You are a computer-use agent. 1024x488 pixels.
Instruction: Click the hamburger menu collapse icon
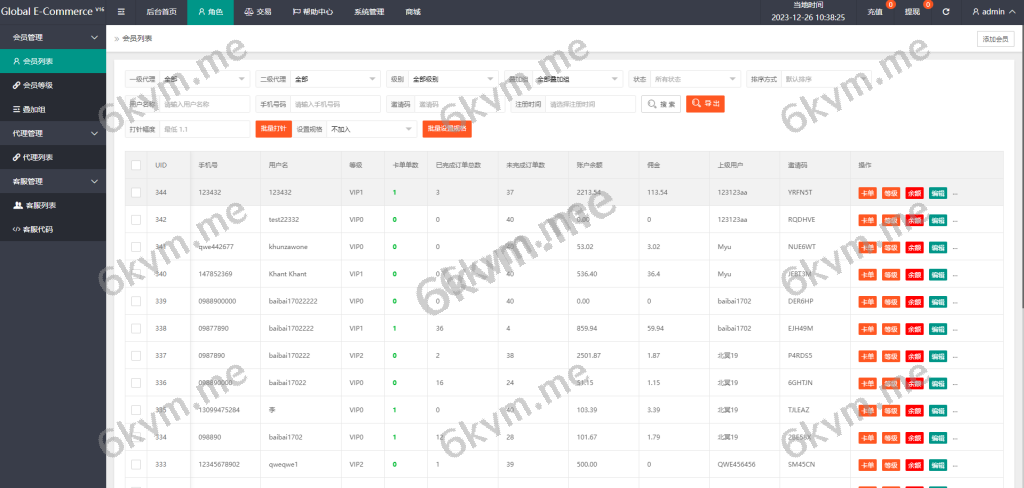point(121,12)
